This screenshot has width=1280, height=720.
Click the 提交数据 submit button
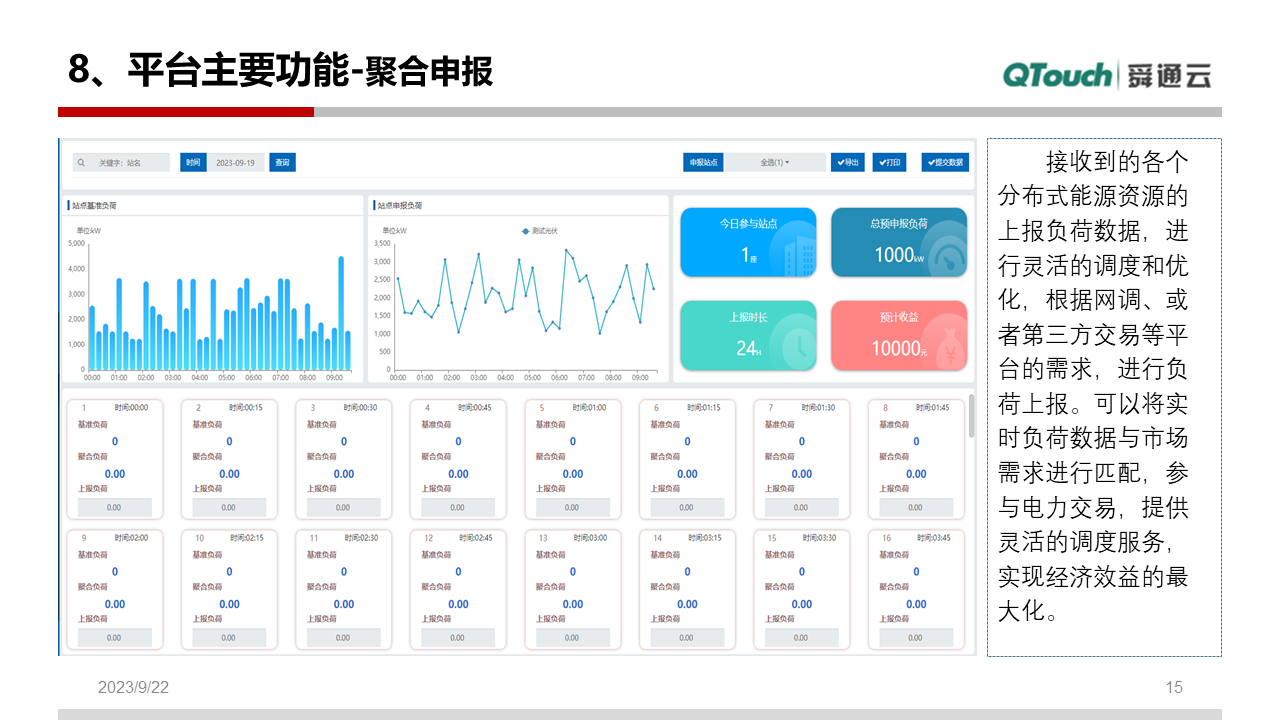click(944, 162)
